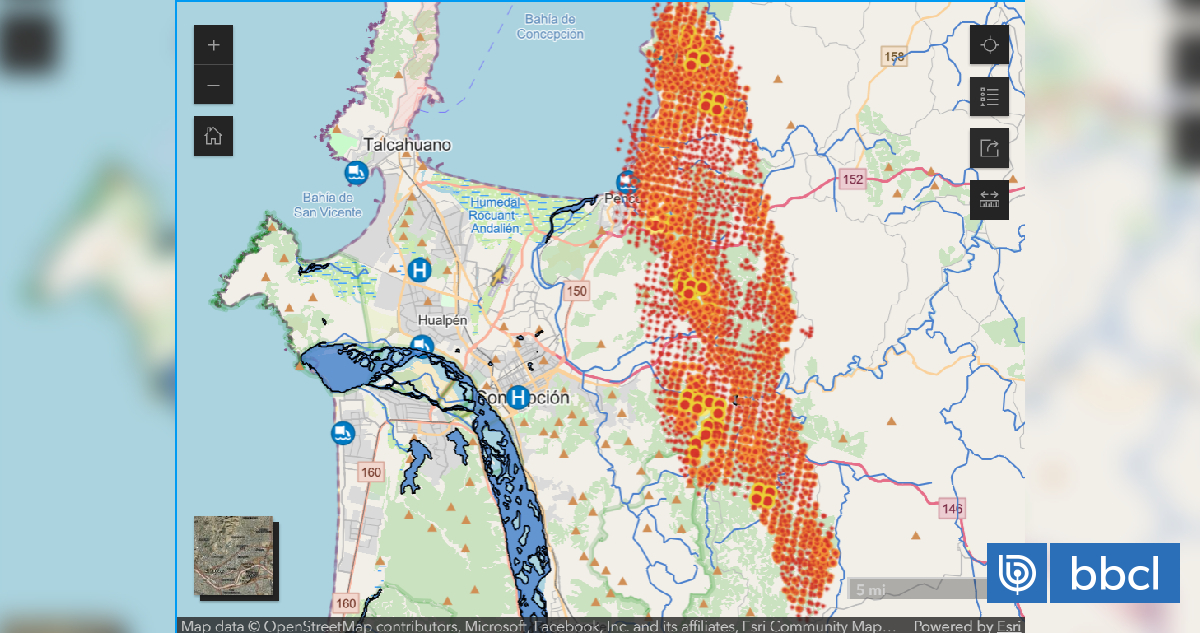Reset map to default home view
This screenshot has height=633, width=1200.
point(213,136)
